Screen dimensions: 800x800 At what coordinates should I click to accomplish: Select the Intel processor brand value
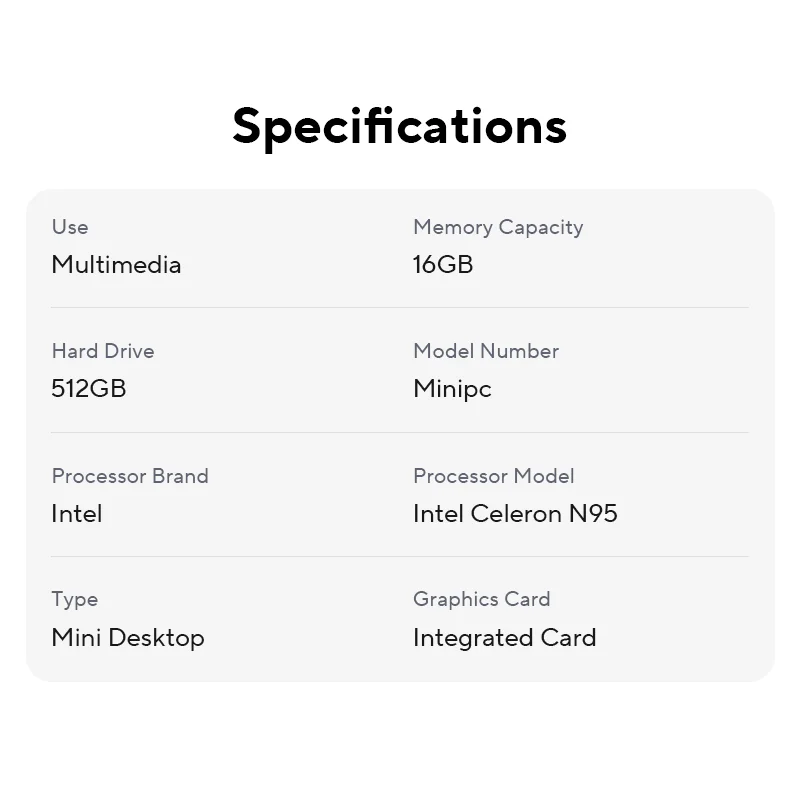[x=77, y=514]
